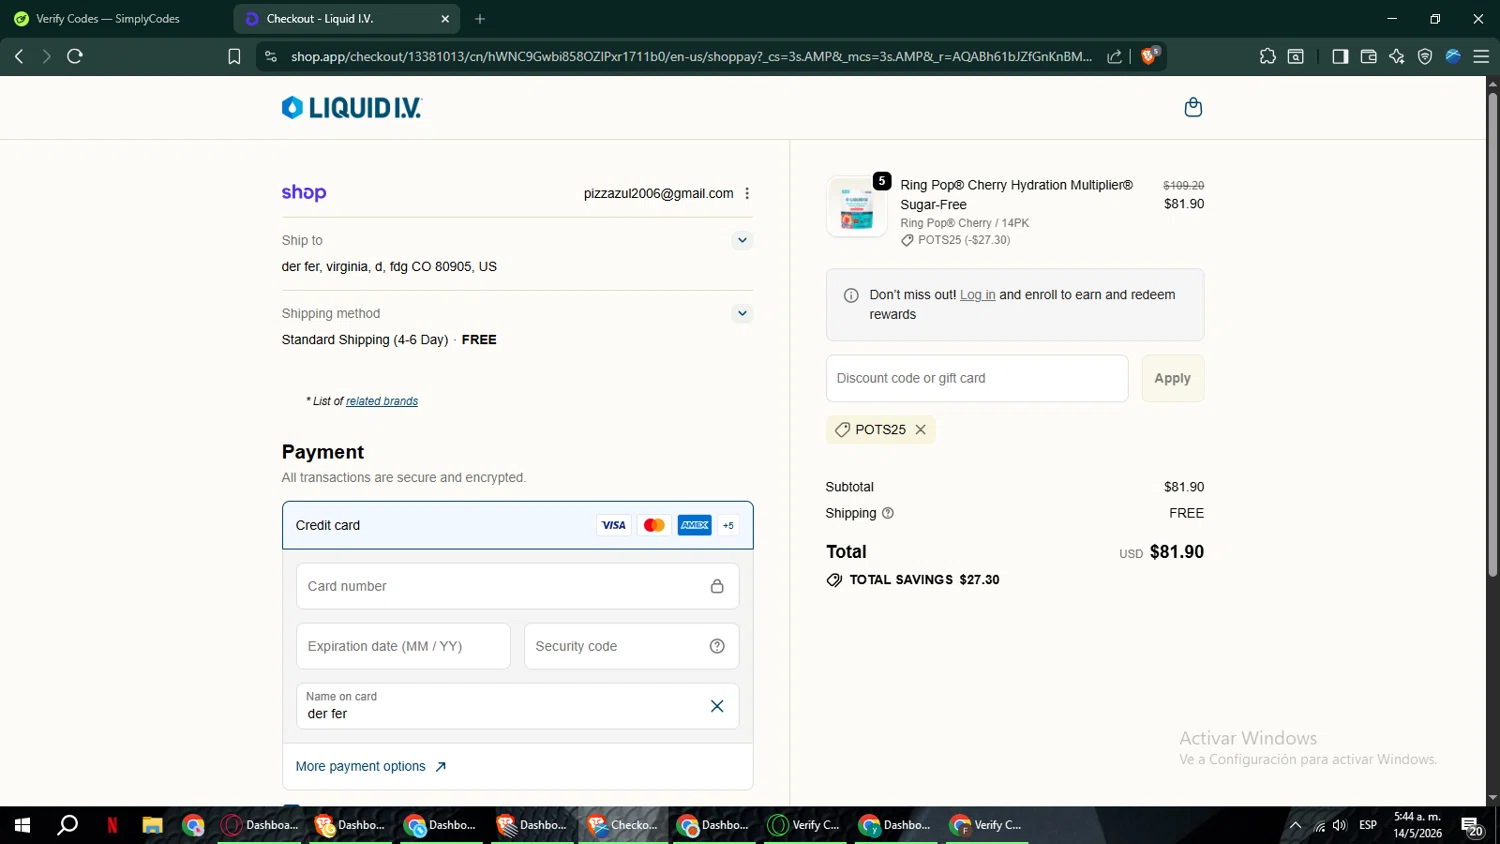This screenshot has width=1500, height=844.
Task: Open the Brave Shields panel
Action: (x=1149, y=55)
